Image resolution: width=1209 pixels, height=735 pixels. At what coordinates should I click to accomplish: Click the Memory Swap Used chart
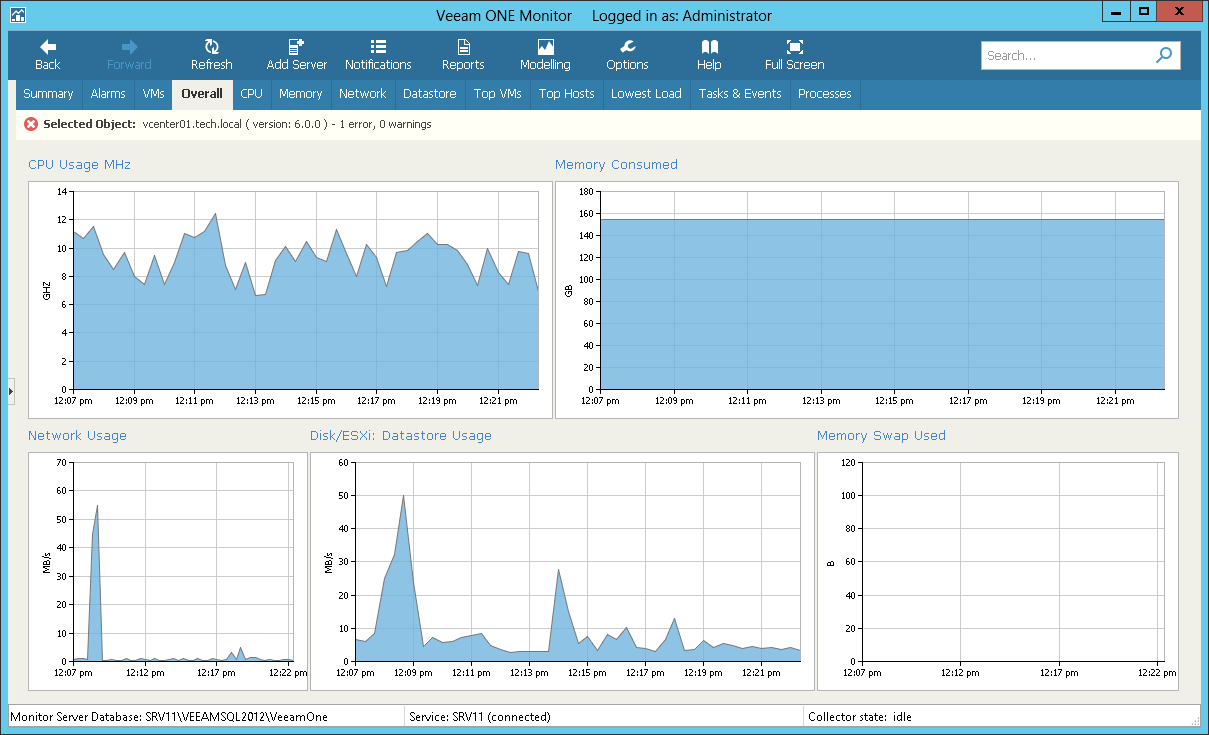998,571
